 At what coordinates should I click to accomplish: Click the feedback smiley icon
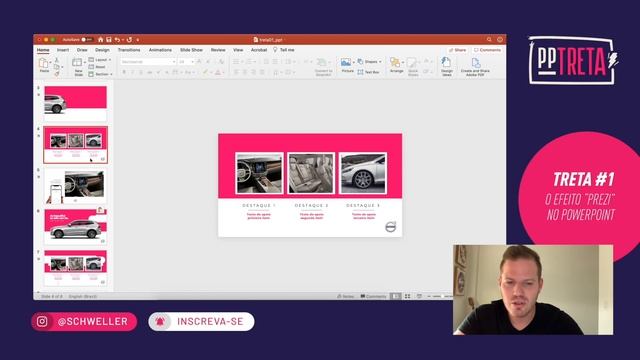[x=500, y=40]
